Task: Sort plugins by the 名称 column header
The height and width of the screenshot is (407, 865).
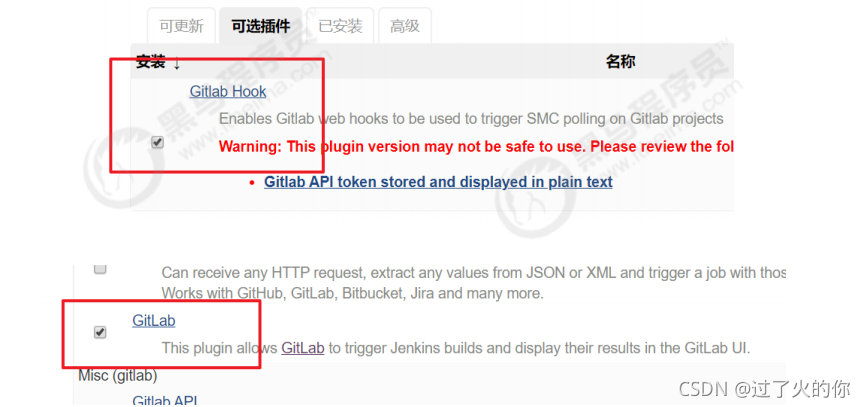Action: (x=621, y=62)
